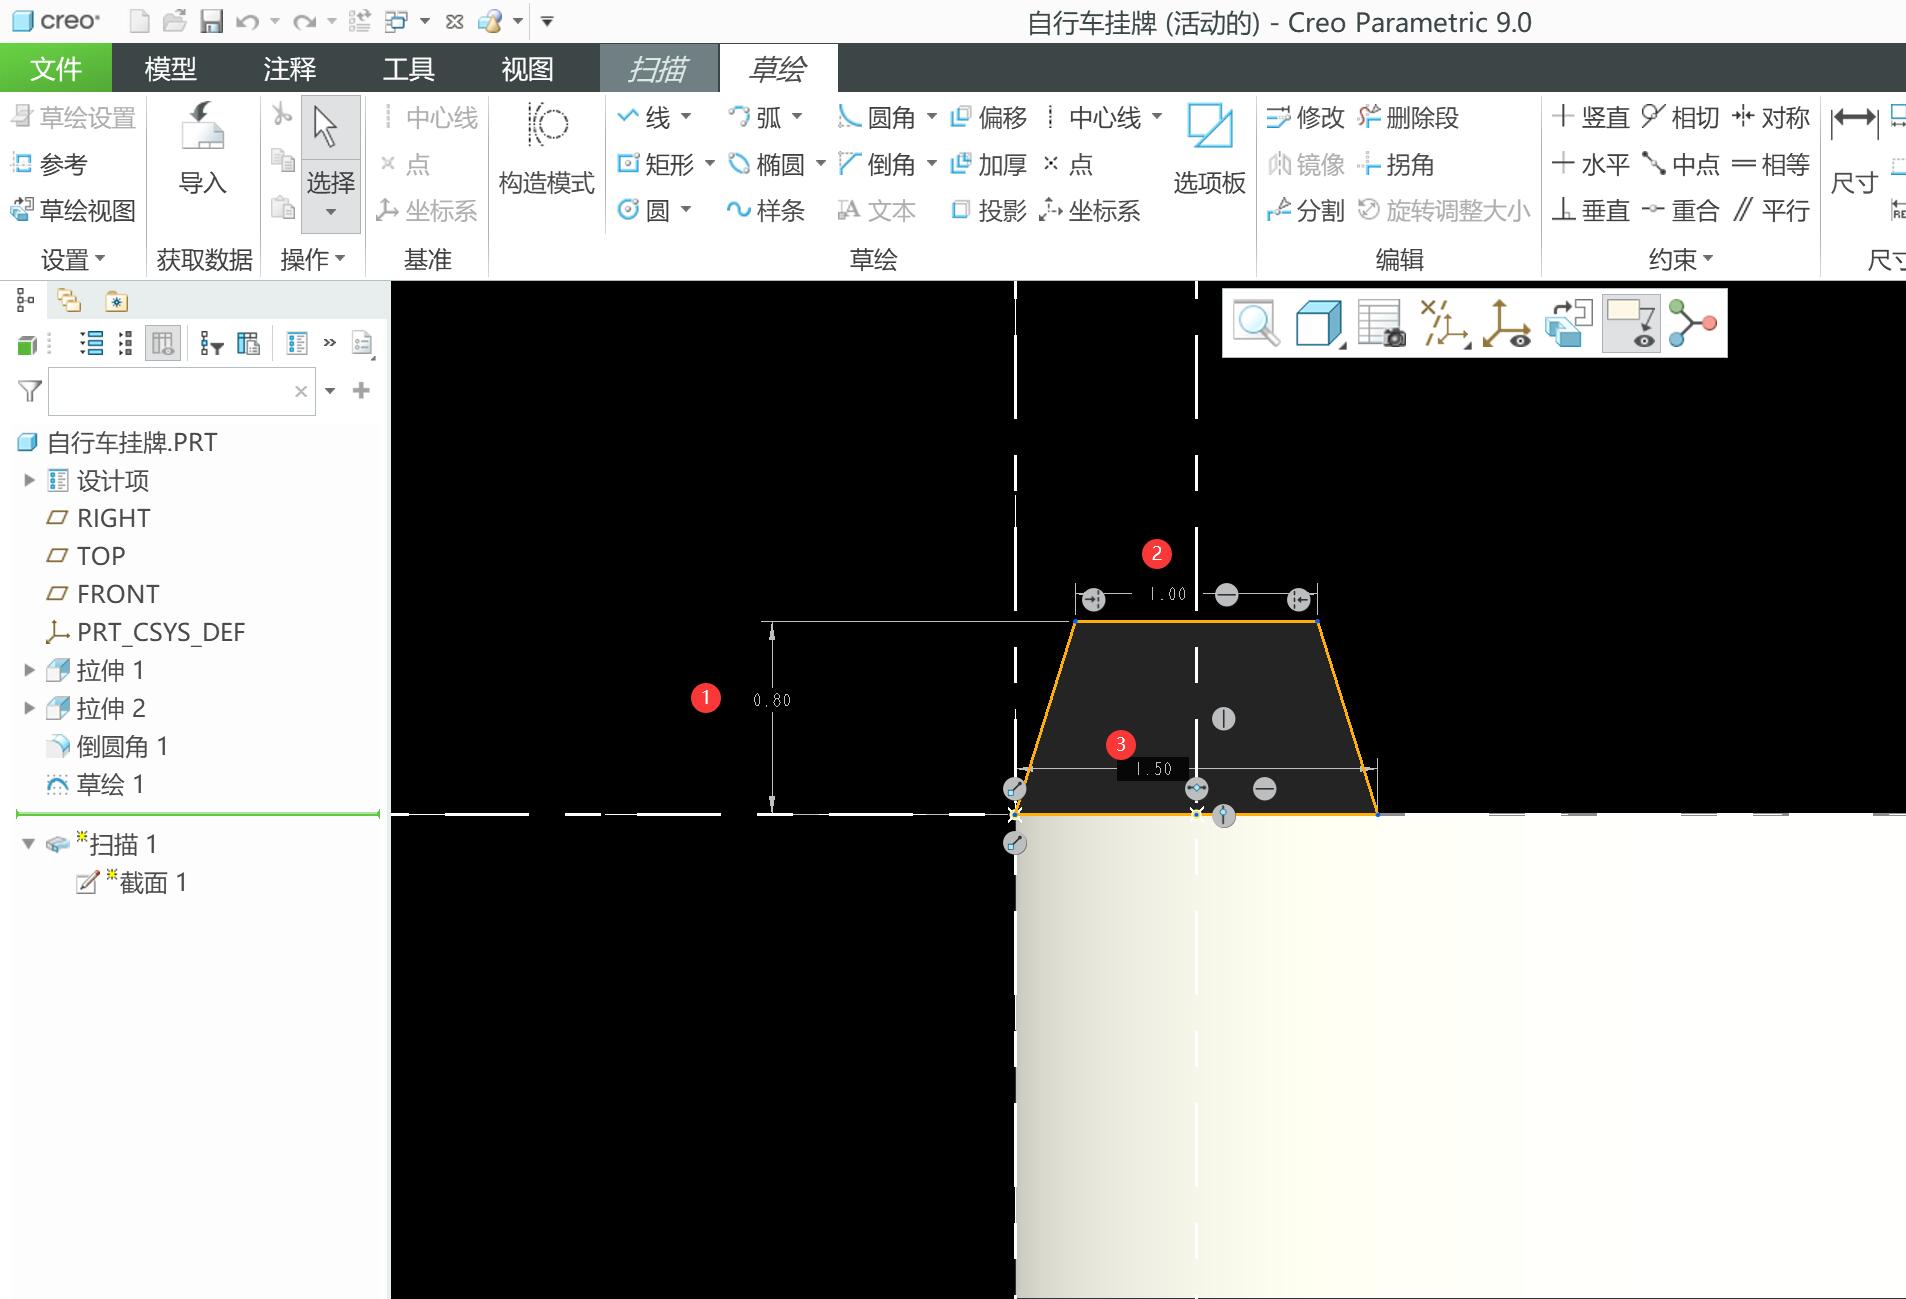Click the 投影 (Project) tool
Screen dimensions: 1906x1299
pos(989,210)
